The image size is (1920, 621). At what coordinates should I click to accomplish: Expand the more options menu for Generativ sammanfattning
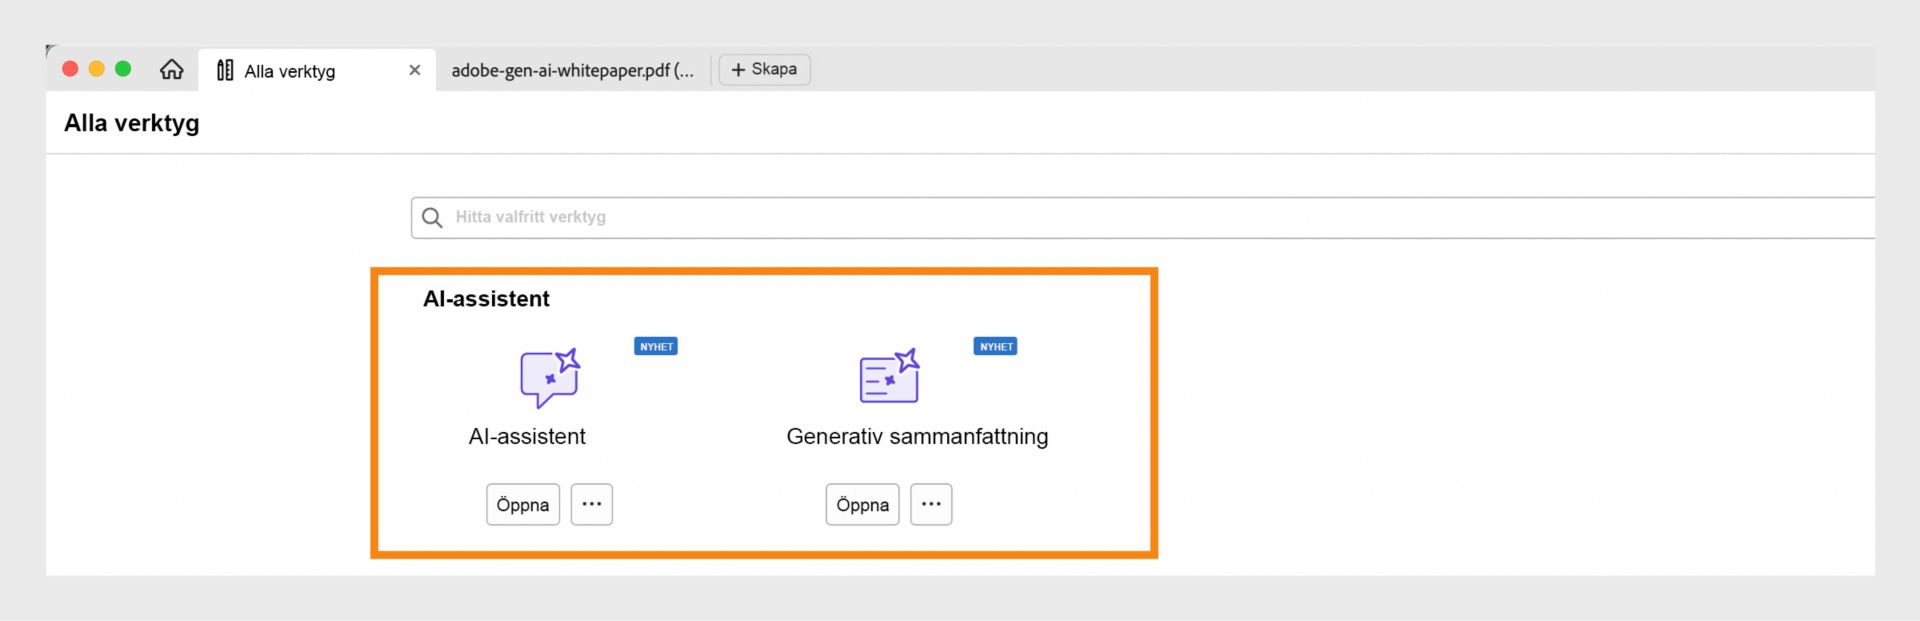(931, 504)
